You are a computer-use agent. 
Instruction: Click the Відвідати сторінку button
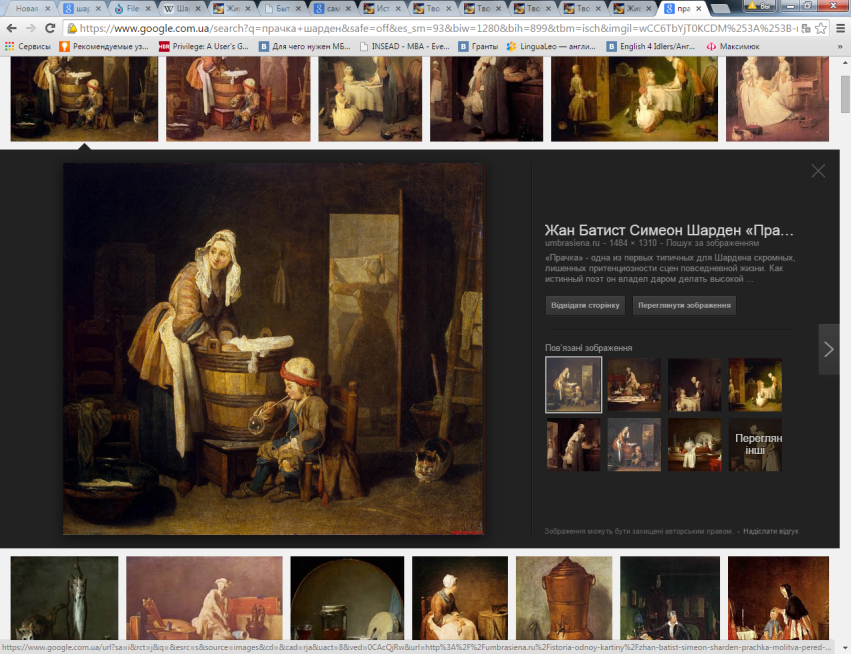585,306
